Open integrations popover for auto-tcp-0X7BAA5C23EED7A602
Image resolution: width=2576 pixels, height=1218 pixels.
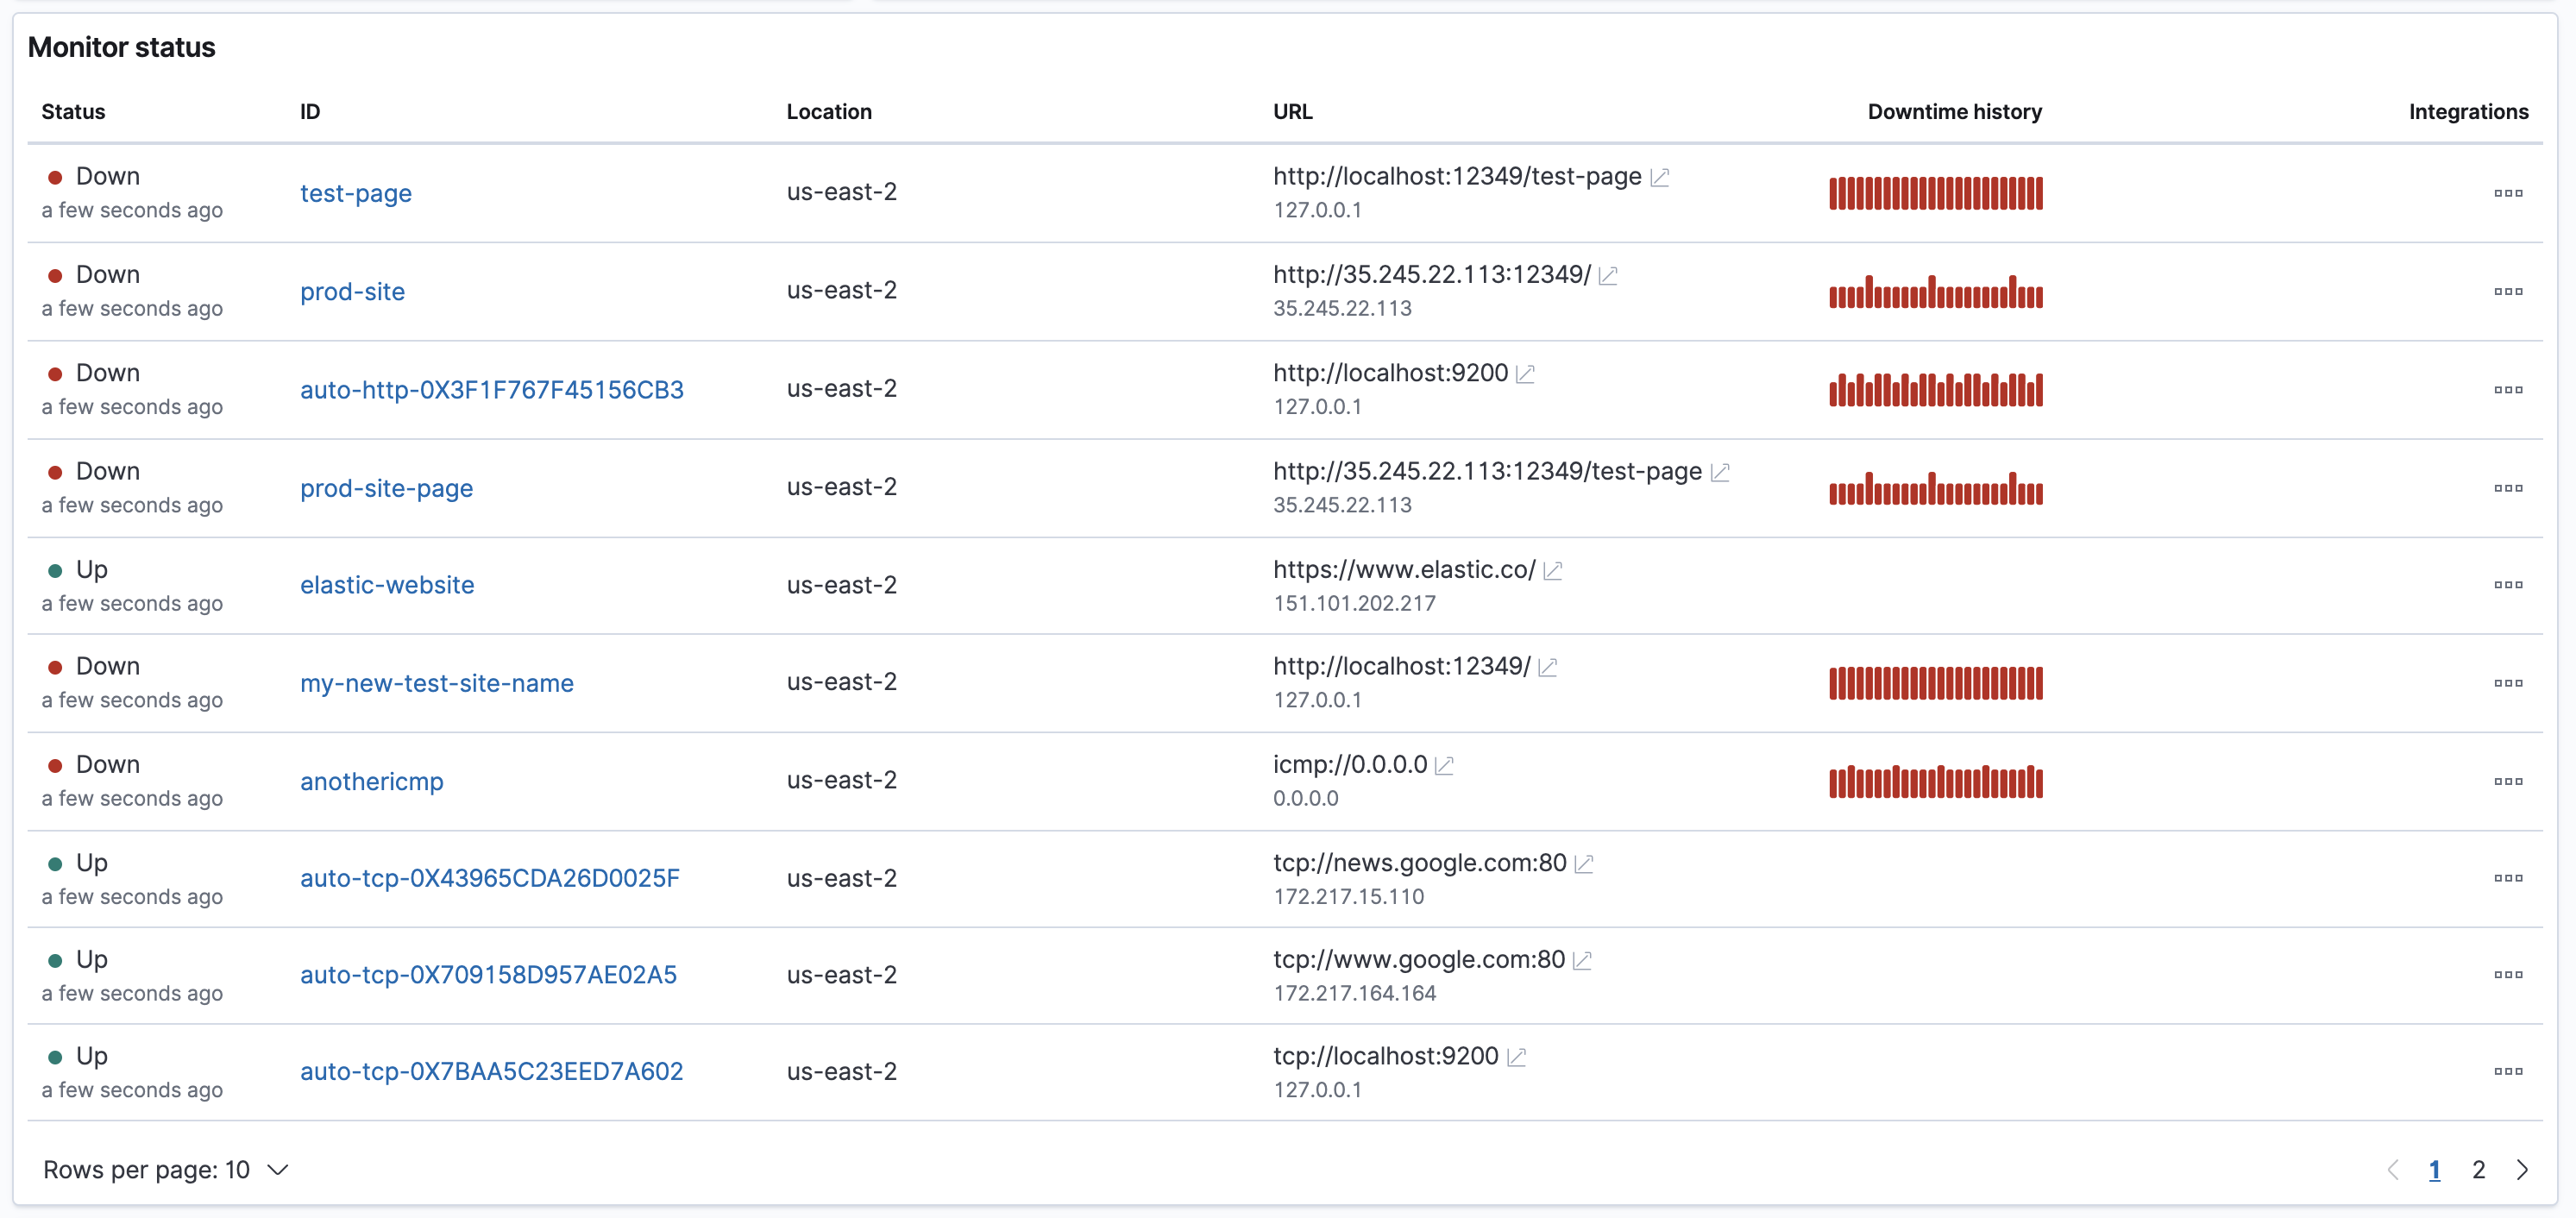2507,1071
